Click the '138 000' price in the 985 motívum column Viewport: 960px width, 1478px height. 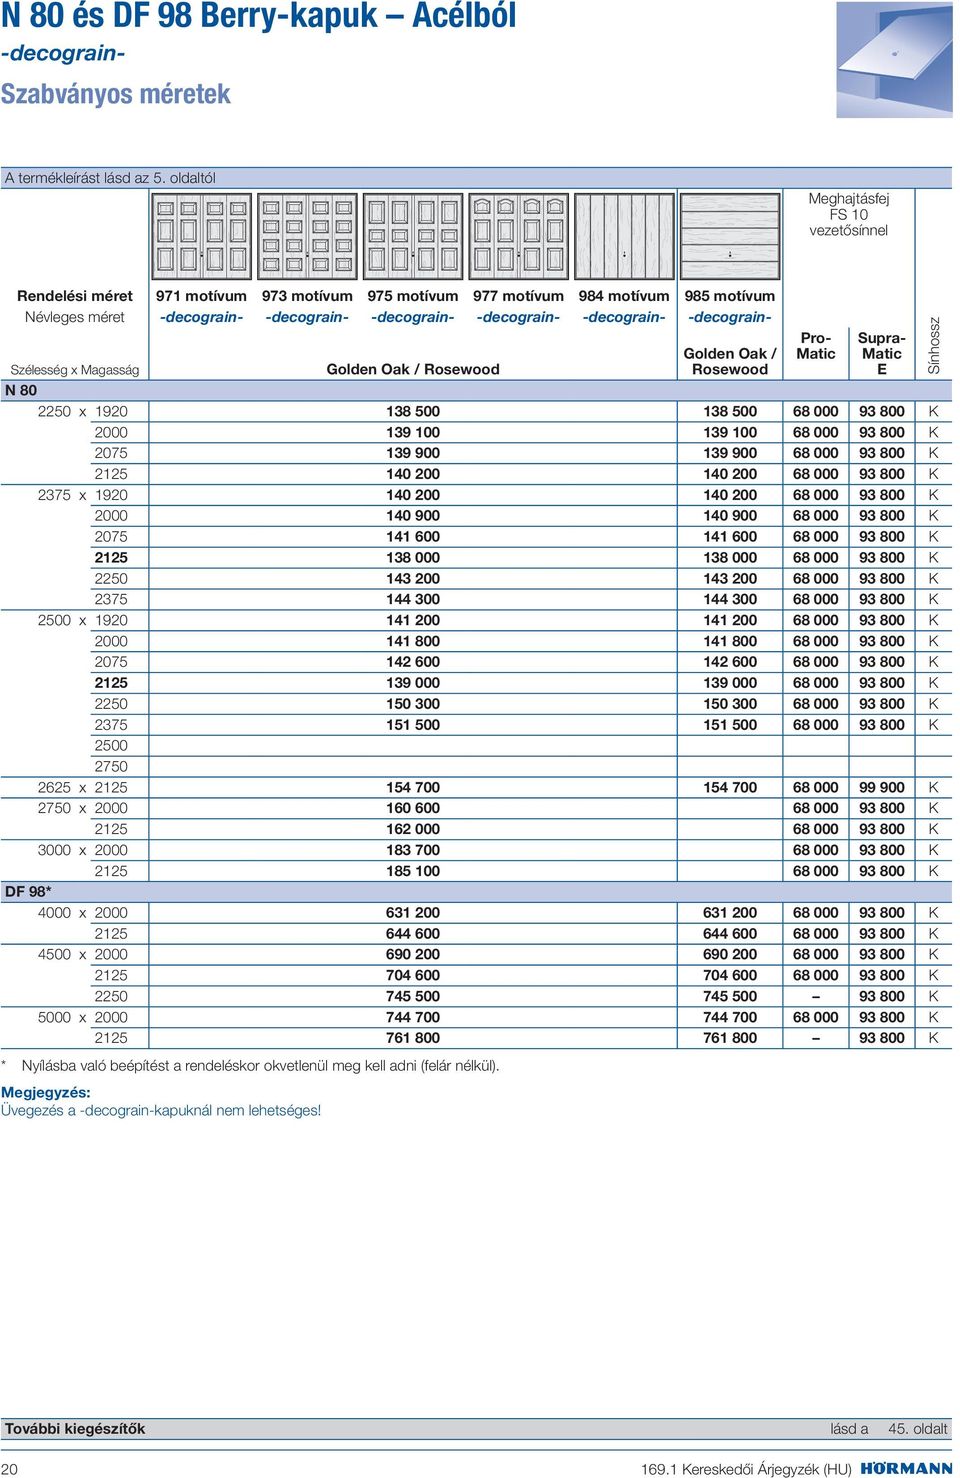pyautogui.click(x=730, y=558)
